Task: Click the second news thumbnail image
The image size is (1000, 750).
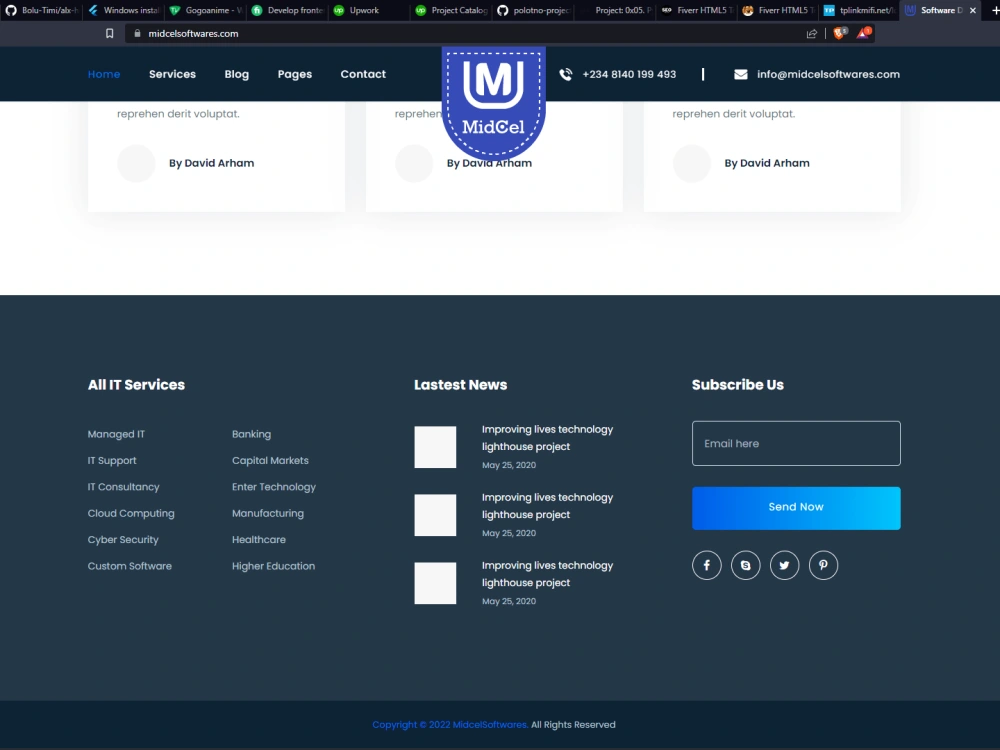Action: coord(436,515)
